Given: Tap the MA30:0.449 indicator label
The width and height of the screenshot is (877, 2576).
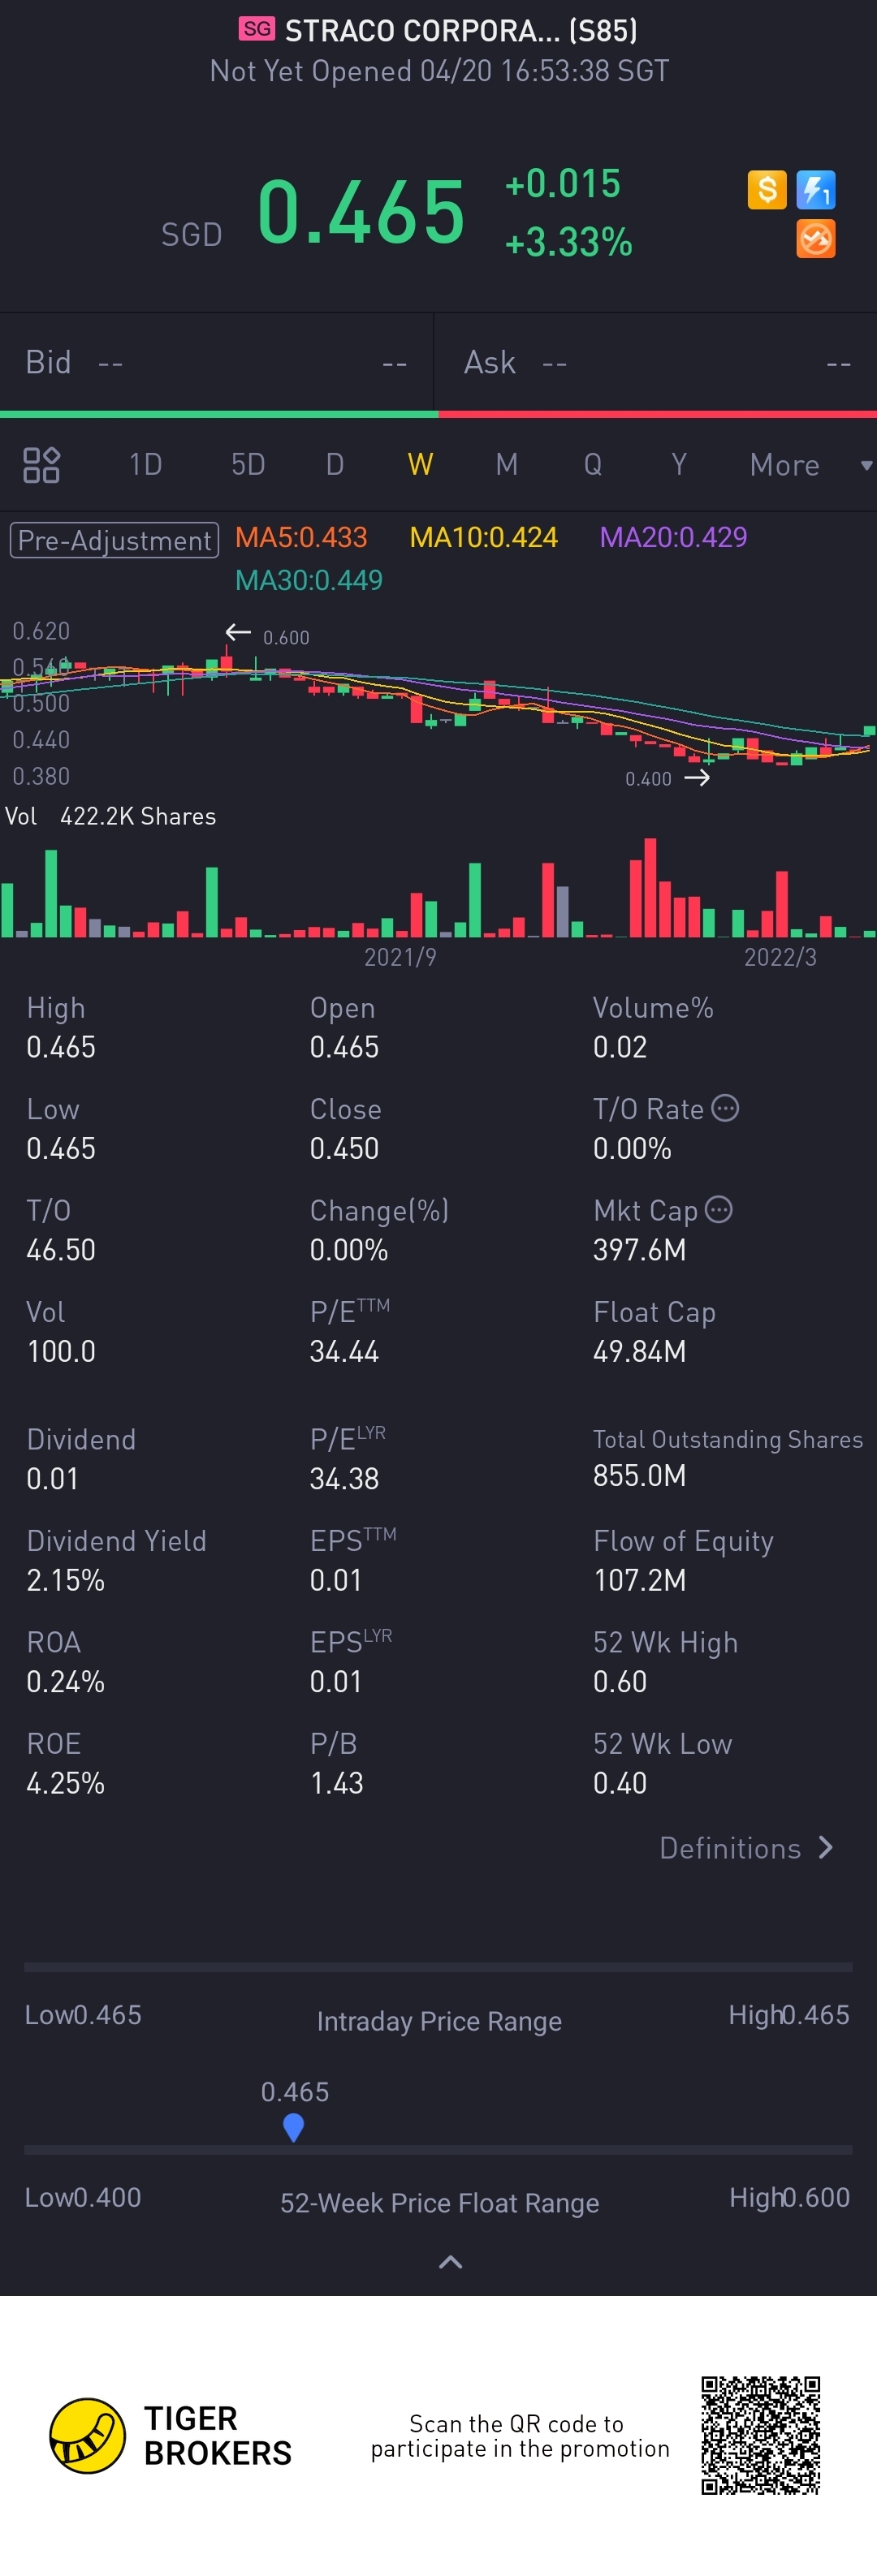Looking at the screenshot, I should click(x=309, y=580).
